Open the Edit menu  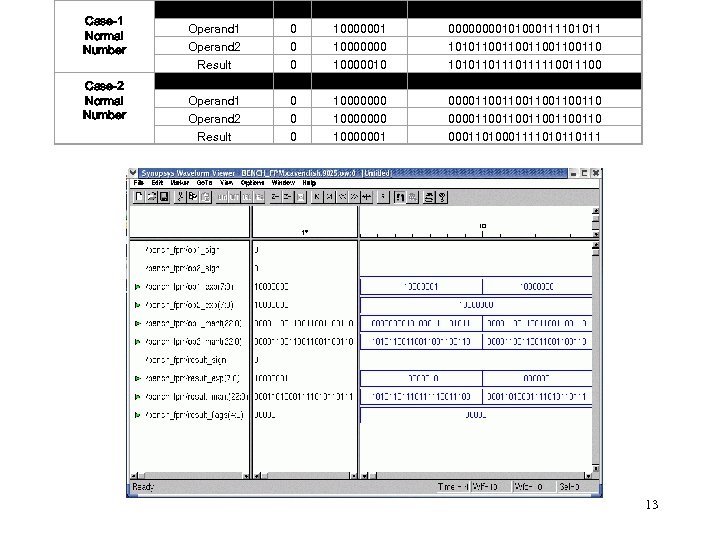(157, 183)
